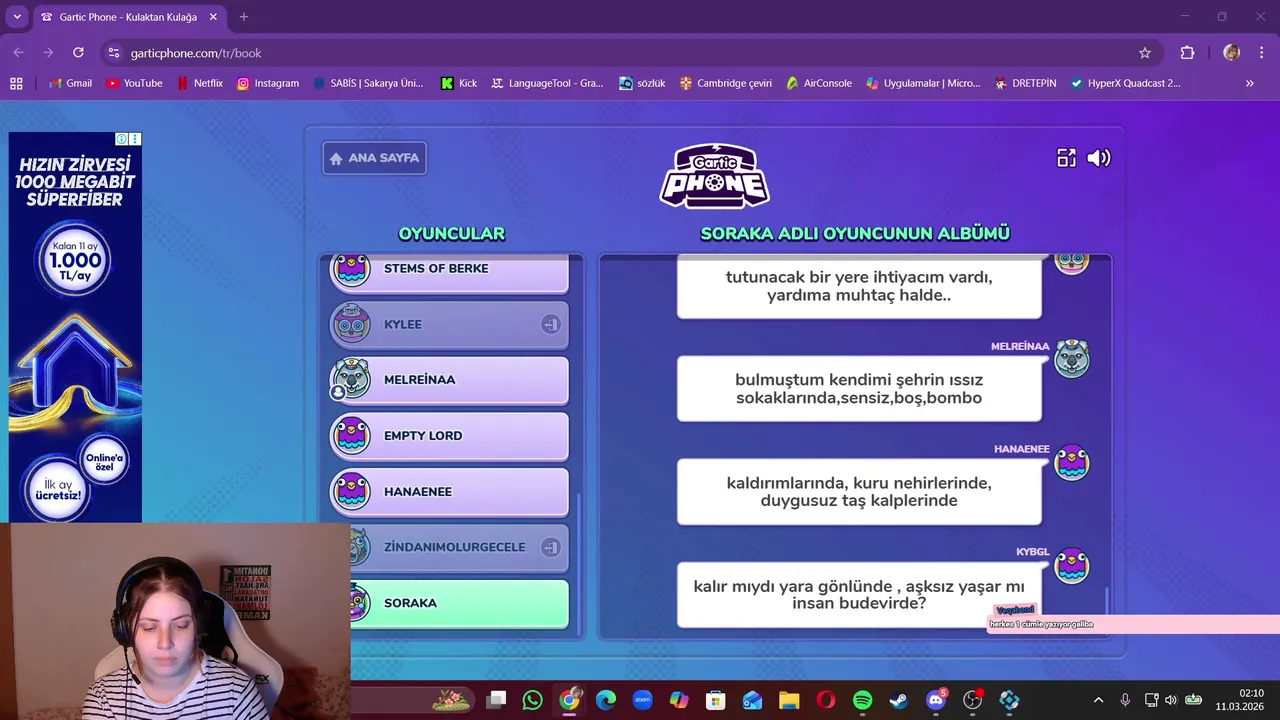Click the 'bulmuştum kendimi şehrin ıssız' message
Screen dimensions: 1280x720
859,389
